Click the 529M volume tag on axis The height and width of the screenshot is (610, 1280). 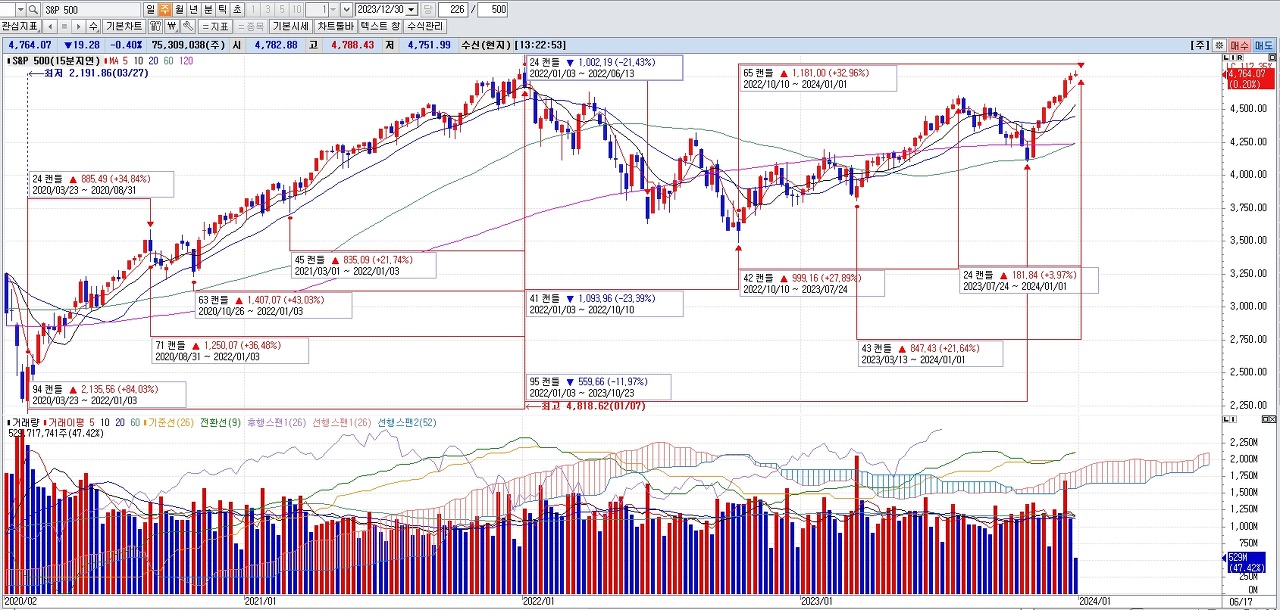(1248, 563)
